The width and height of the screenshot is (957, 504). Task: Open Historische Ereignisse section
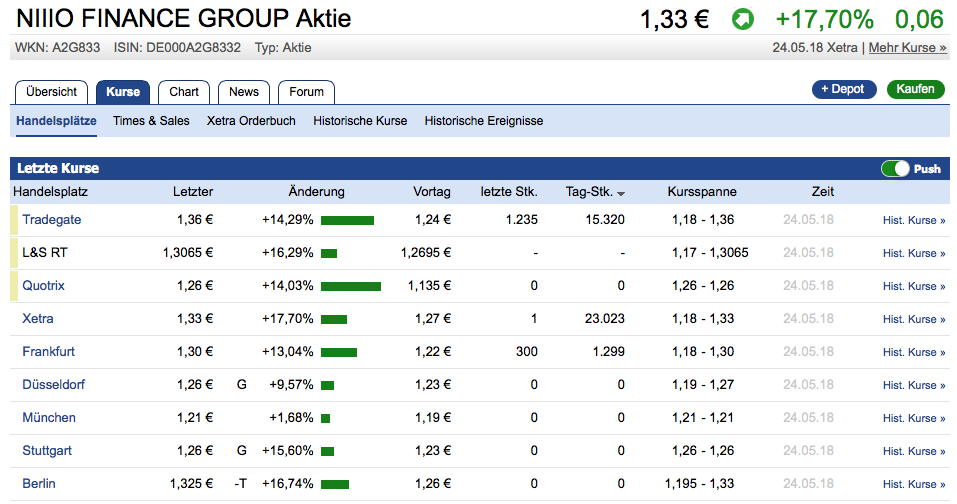click(x=484, y=121)
